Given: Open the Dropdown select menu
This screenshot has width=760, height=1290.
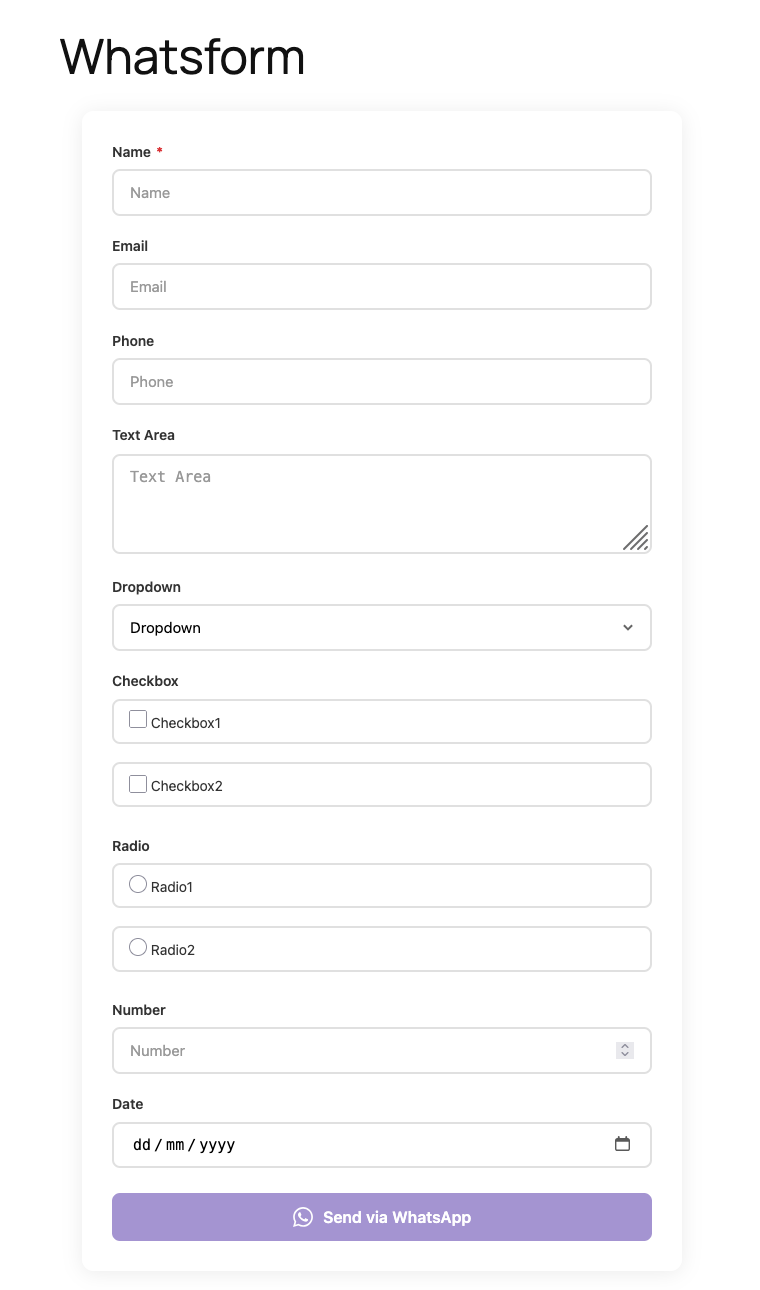Looking at the screenshot, I should (380, 628).
